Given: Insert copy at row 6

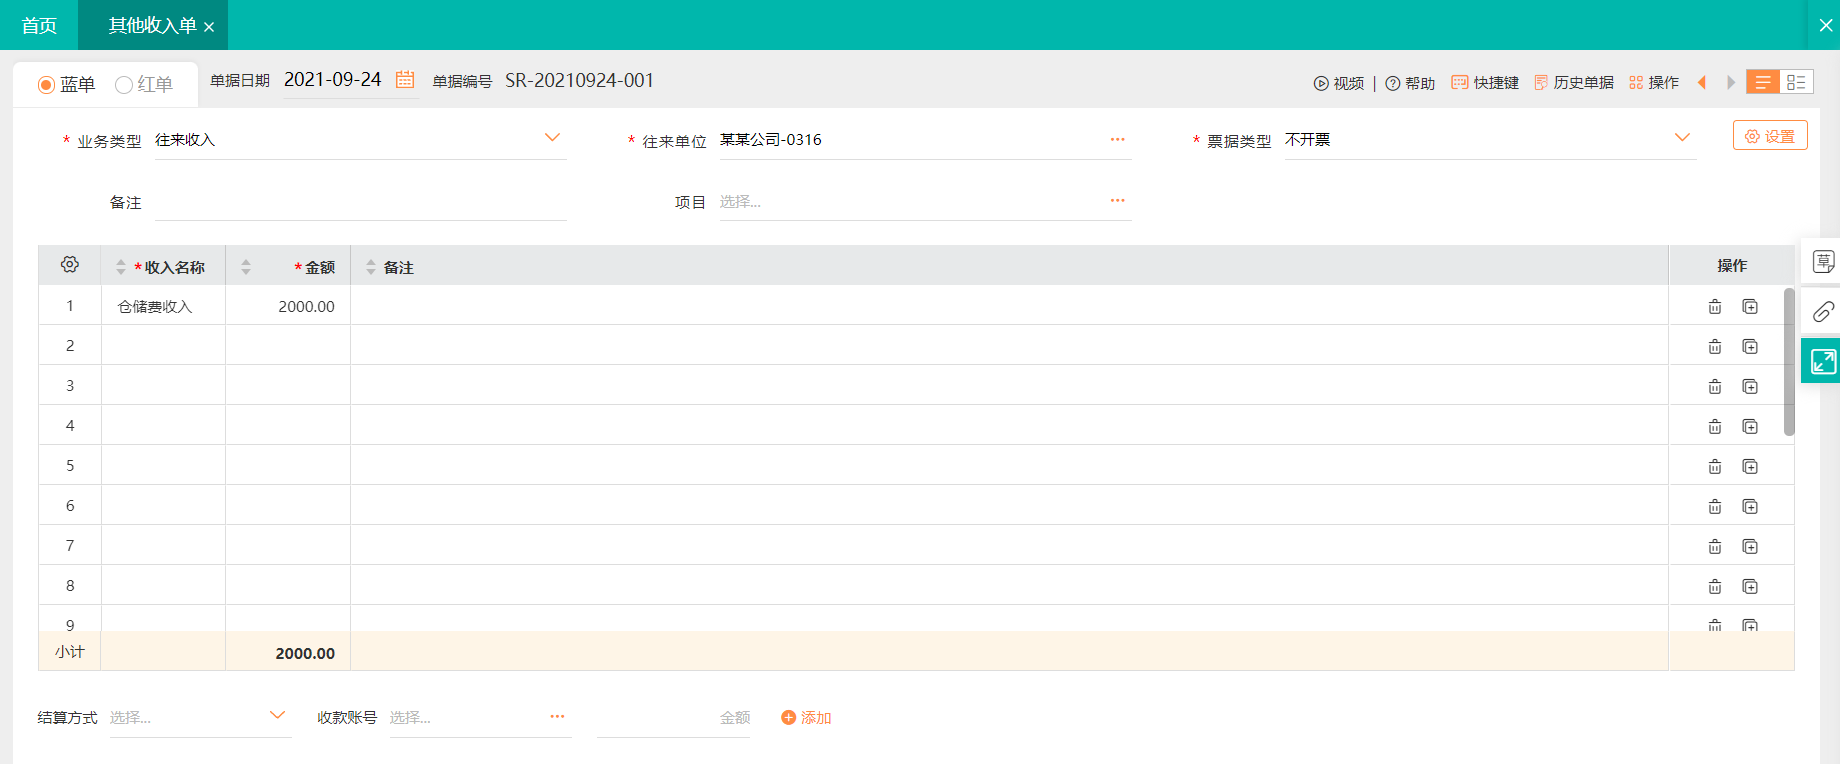Looking at the screenshot, I should [1750, 507].
